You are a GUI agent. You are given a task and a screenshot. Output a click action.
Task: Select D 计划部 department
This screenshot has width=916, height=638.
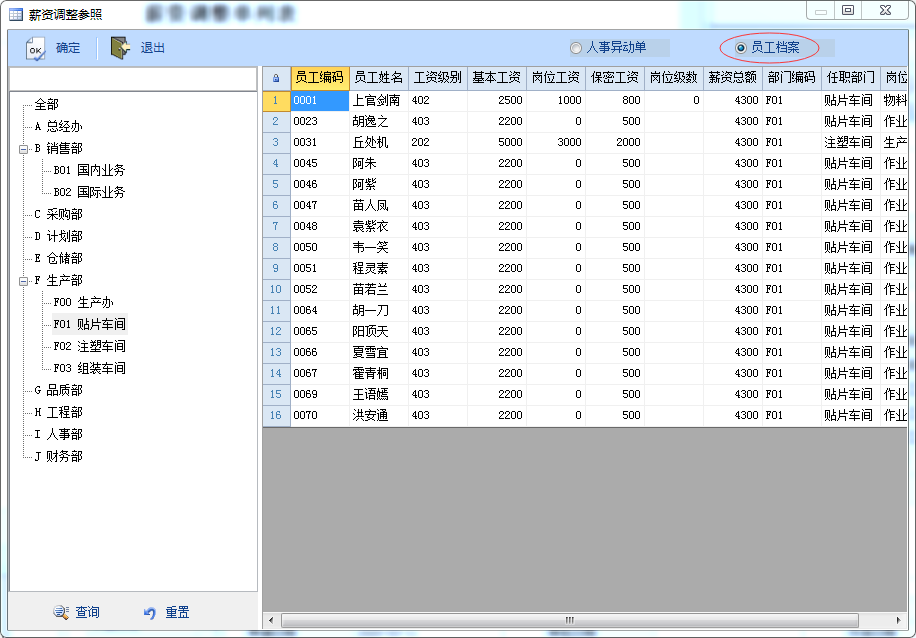pyautogui.click(x=58, y=237)
